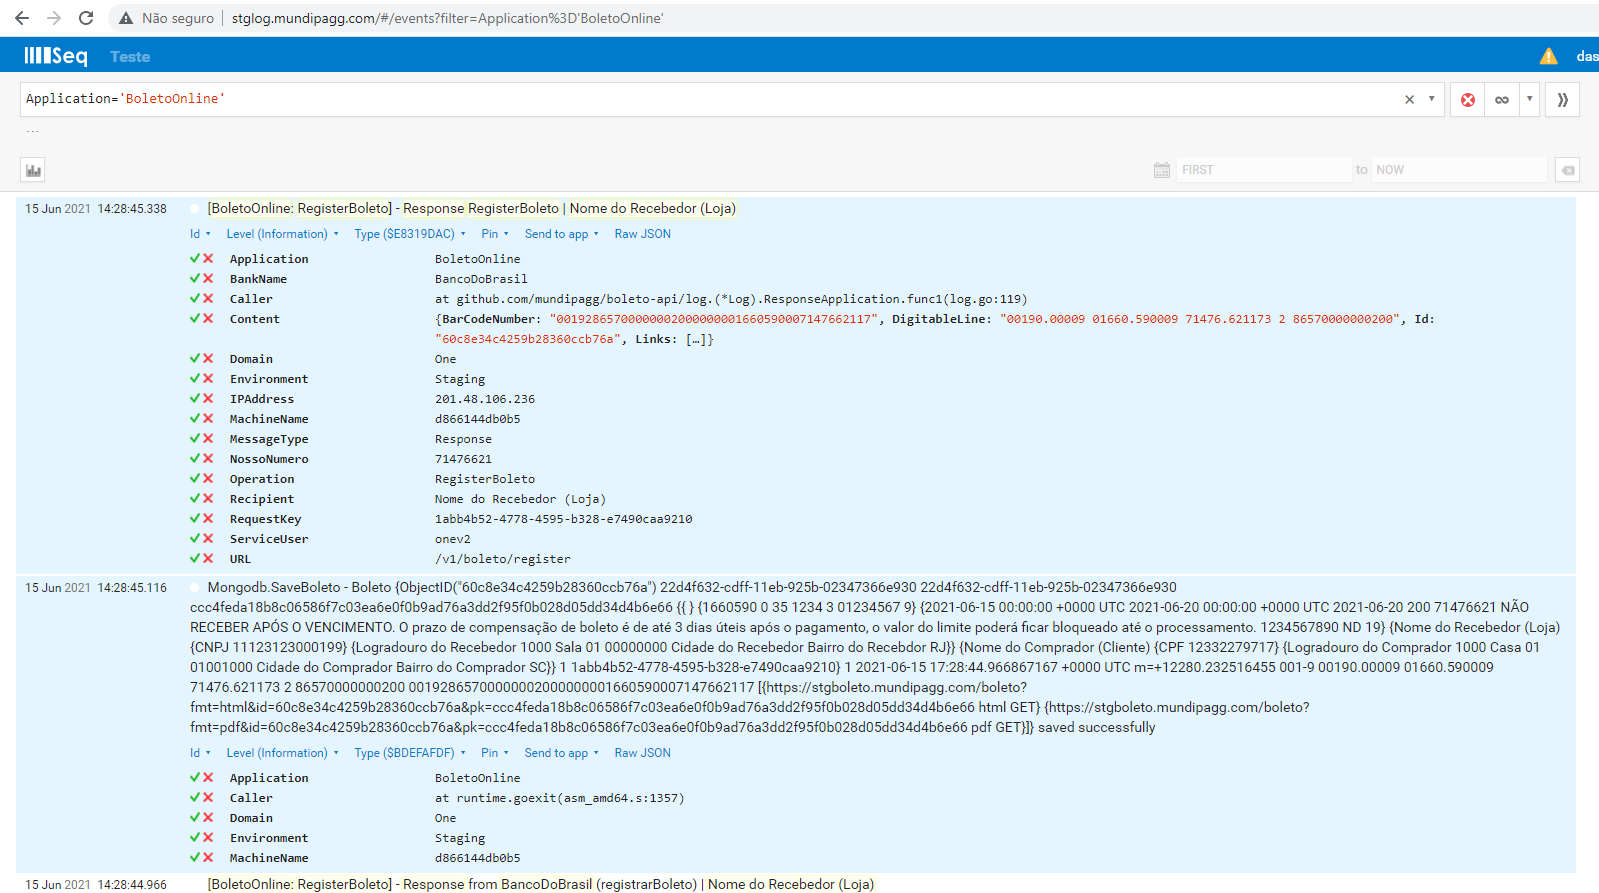Screen dimensions: 1599x893
Task: Reload the page with the refresh icon
Action: pos(86,18)
